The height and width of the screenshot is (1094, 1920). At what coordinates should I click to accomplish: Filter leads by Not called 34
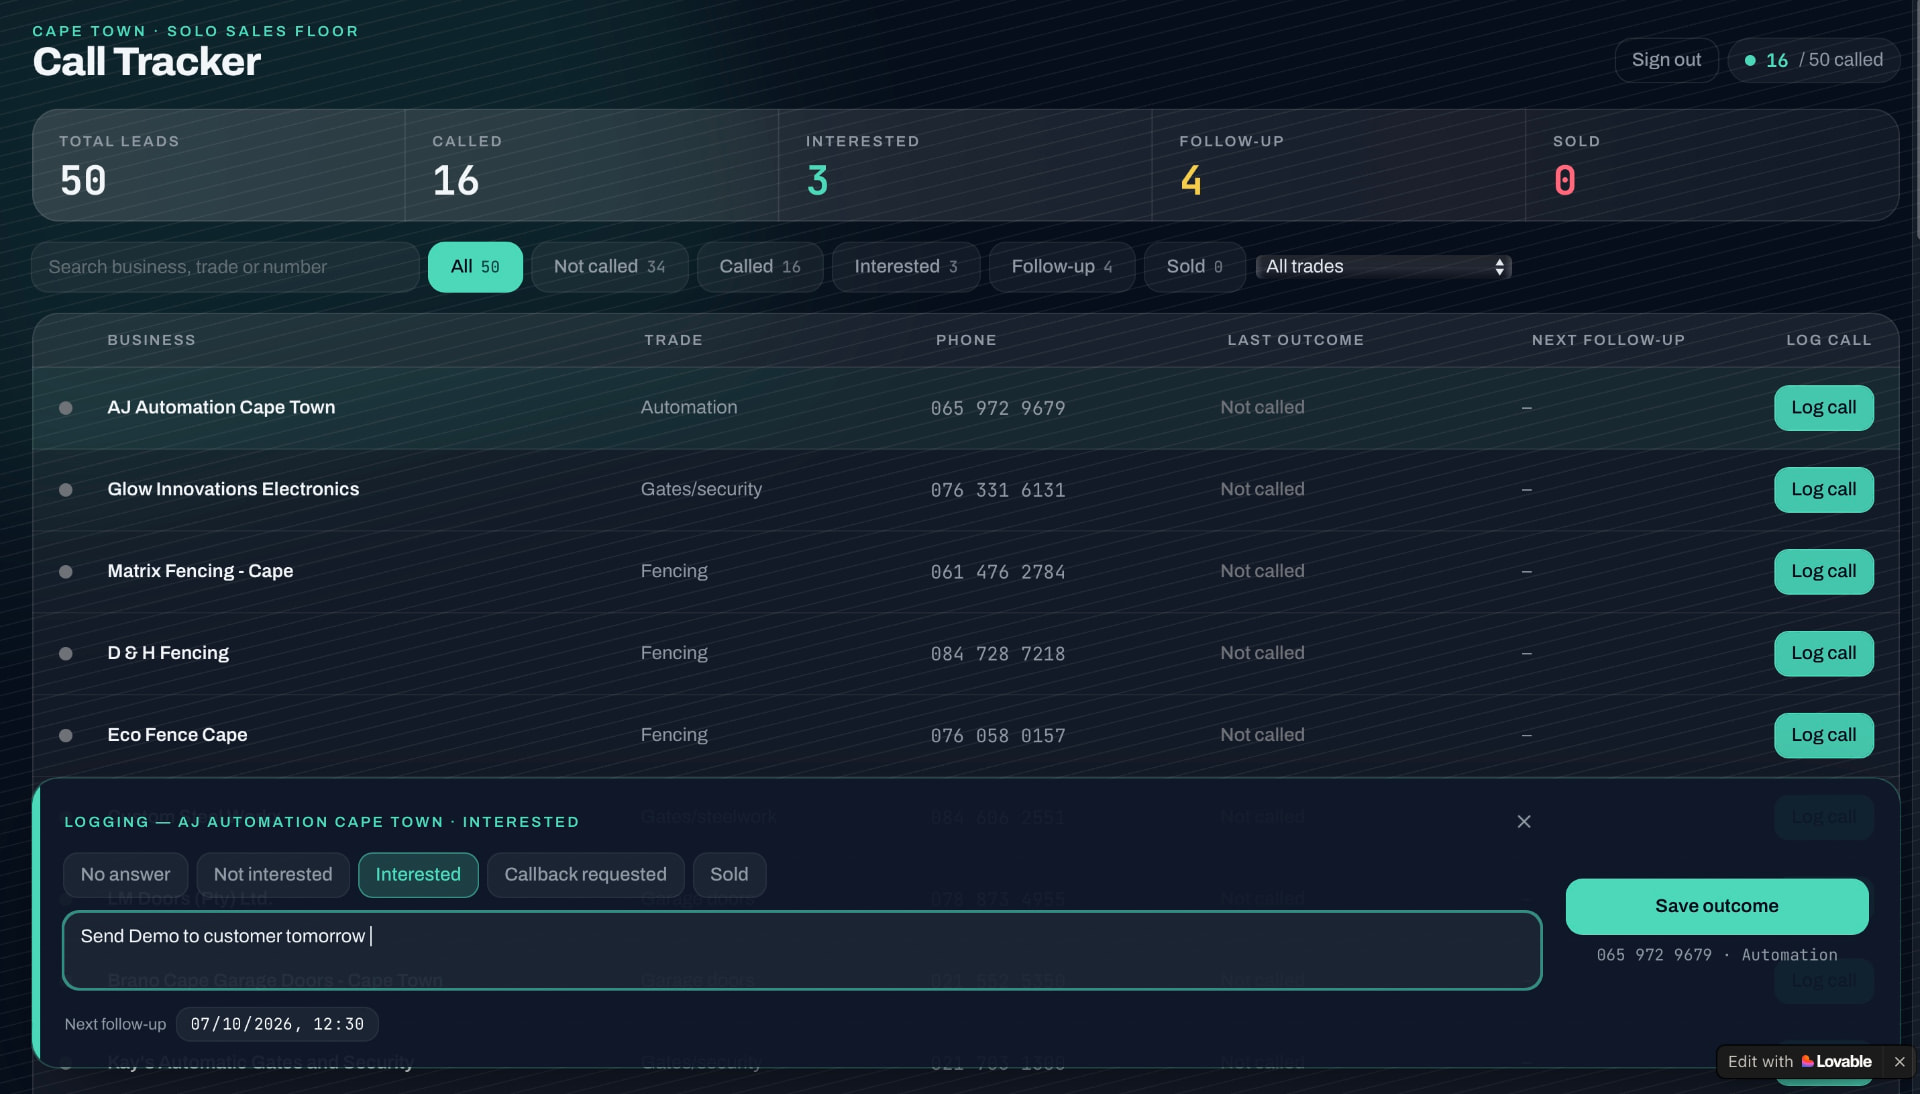(x=609, y=267)
